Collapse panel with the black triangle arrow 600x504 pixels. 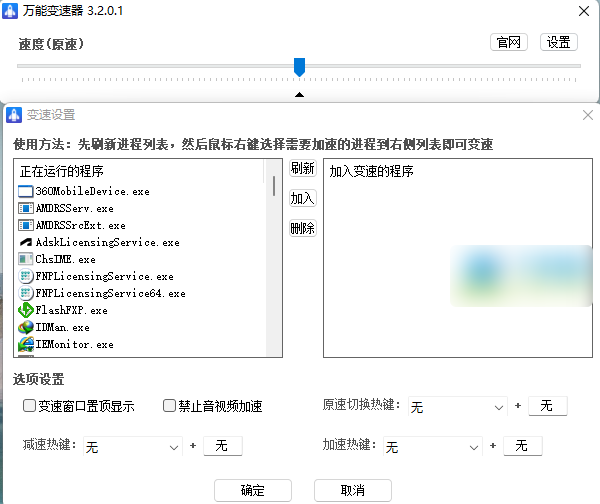coord(300,95)
